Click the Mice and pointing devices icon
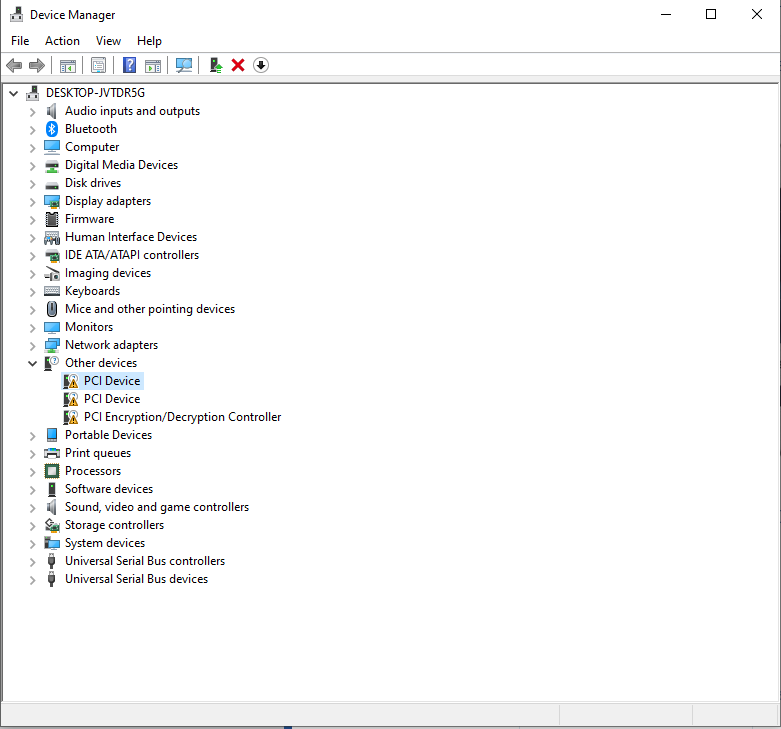Screen dimensions: 781x729 (52, 309)
